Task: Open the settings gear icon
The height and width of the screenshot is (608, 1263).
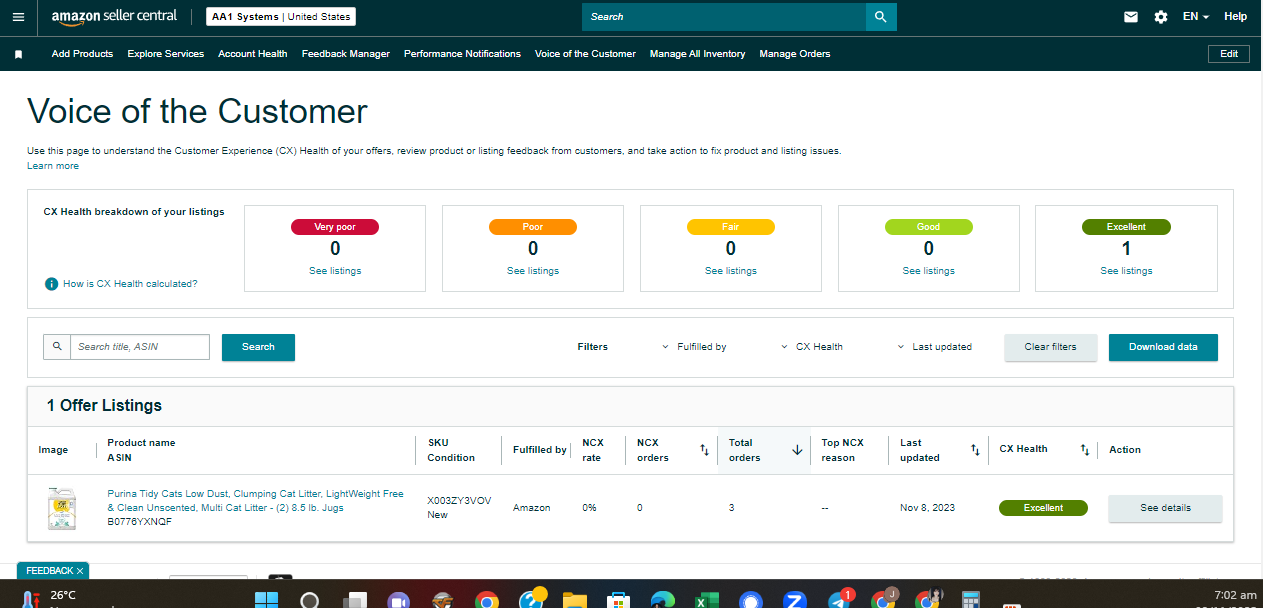Action: [1161, 17]
